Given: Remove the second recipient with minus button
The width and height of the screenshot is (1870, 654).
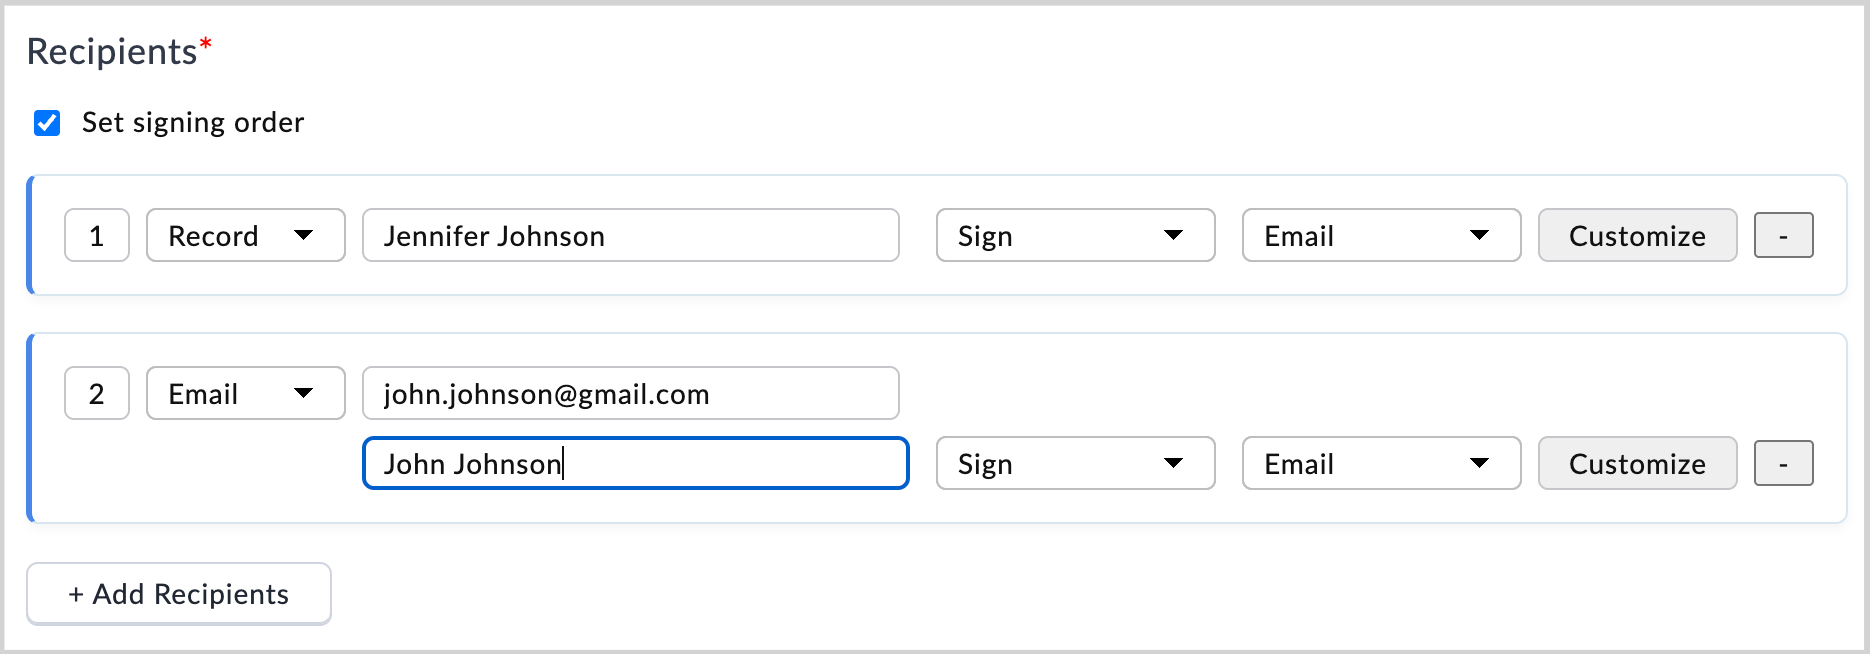Looking at the screenshot, I should [1783, 464].
